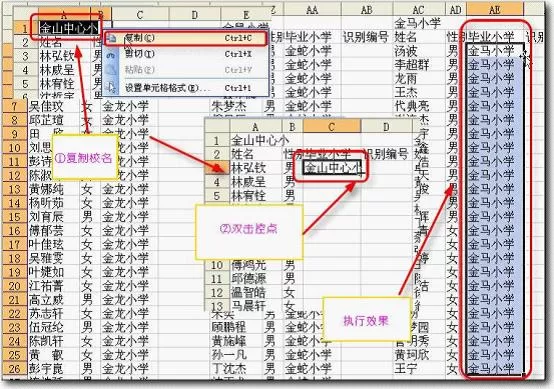Click the 林宥铨 cell in the inset sheet
The width and height of the screenshot is (554, 389).
click(256, 195)
